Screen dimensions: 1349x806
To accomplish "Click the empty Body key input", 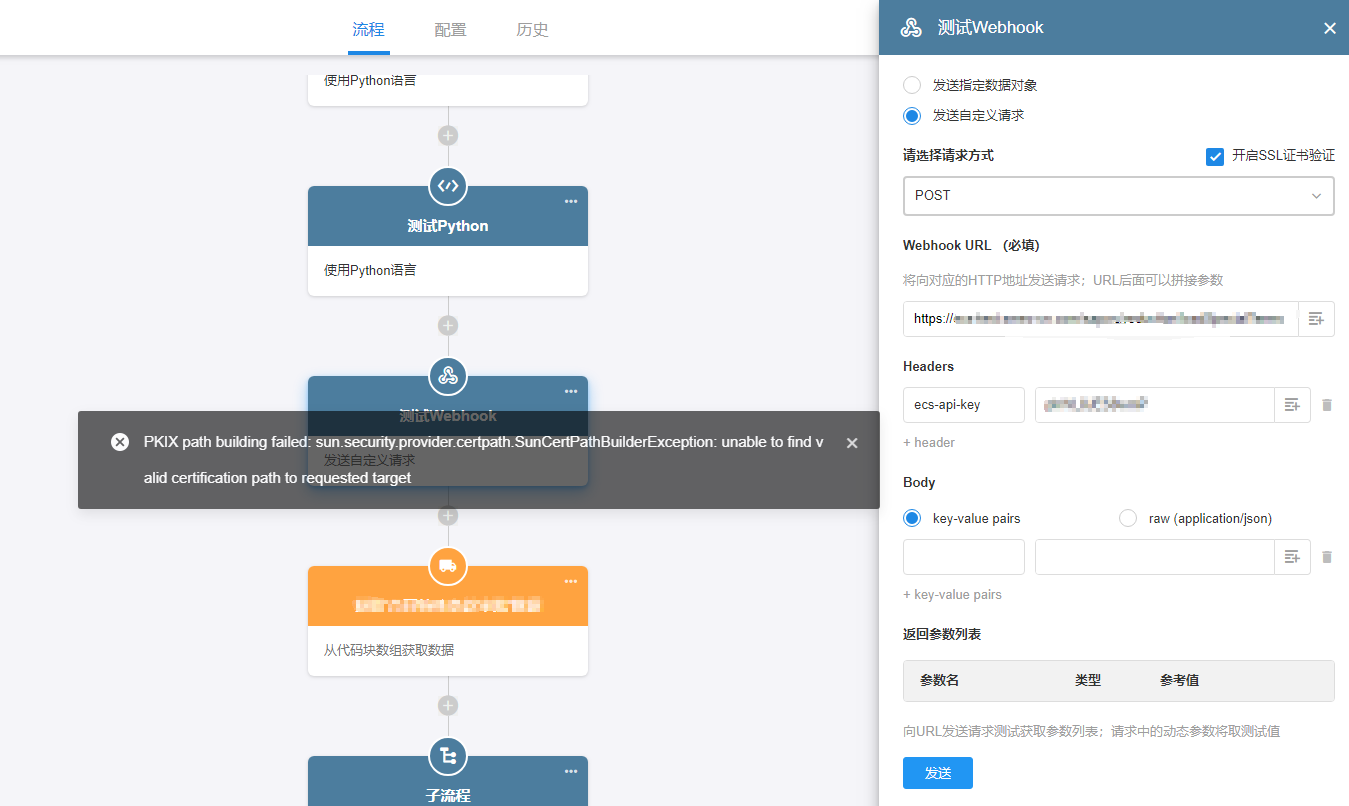I will (964, 557).
